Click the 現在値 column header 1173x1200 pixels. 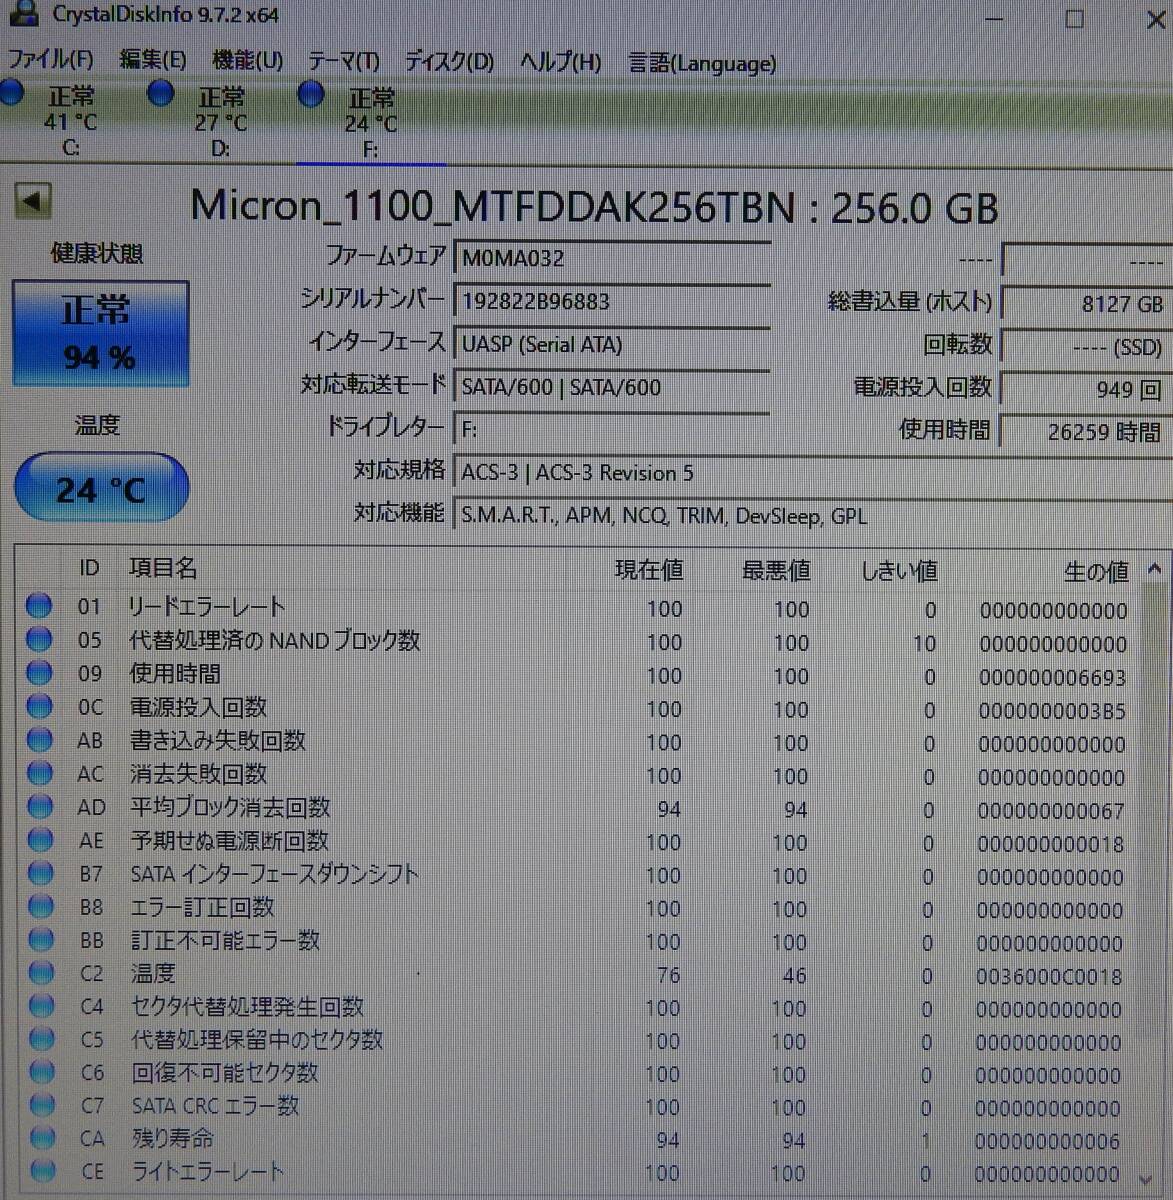(648, 570)
